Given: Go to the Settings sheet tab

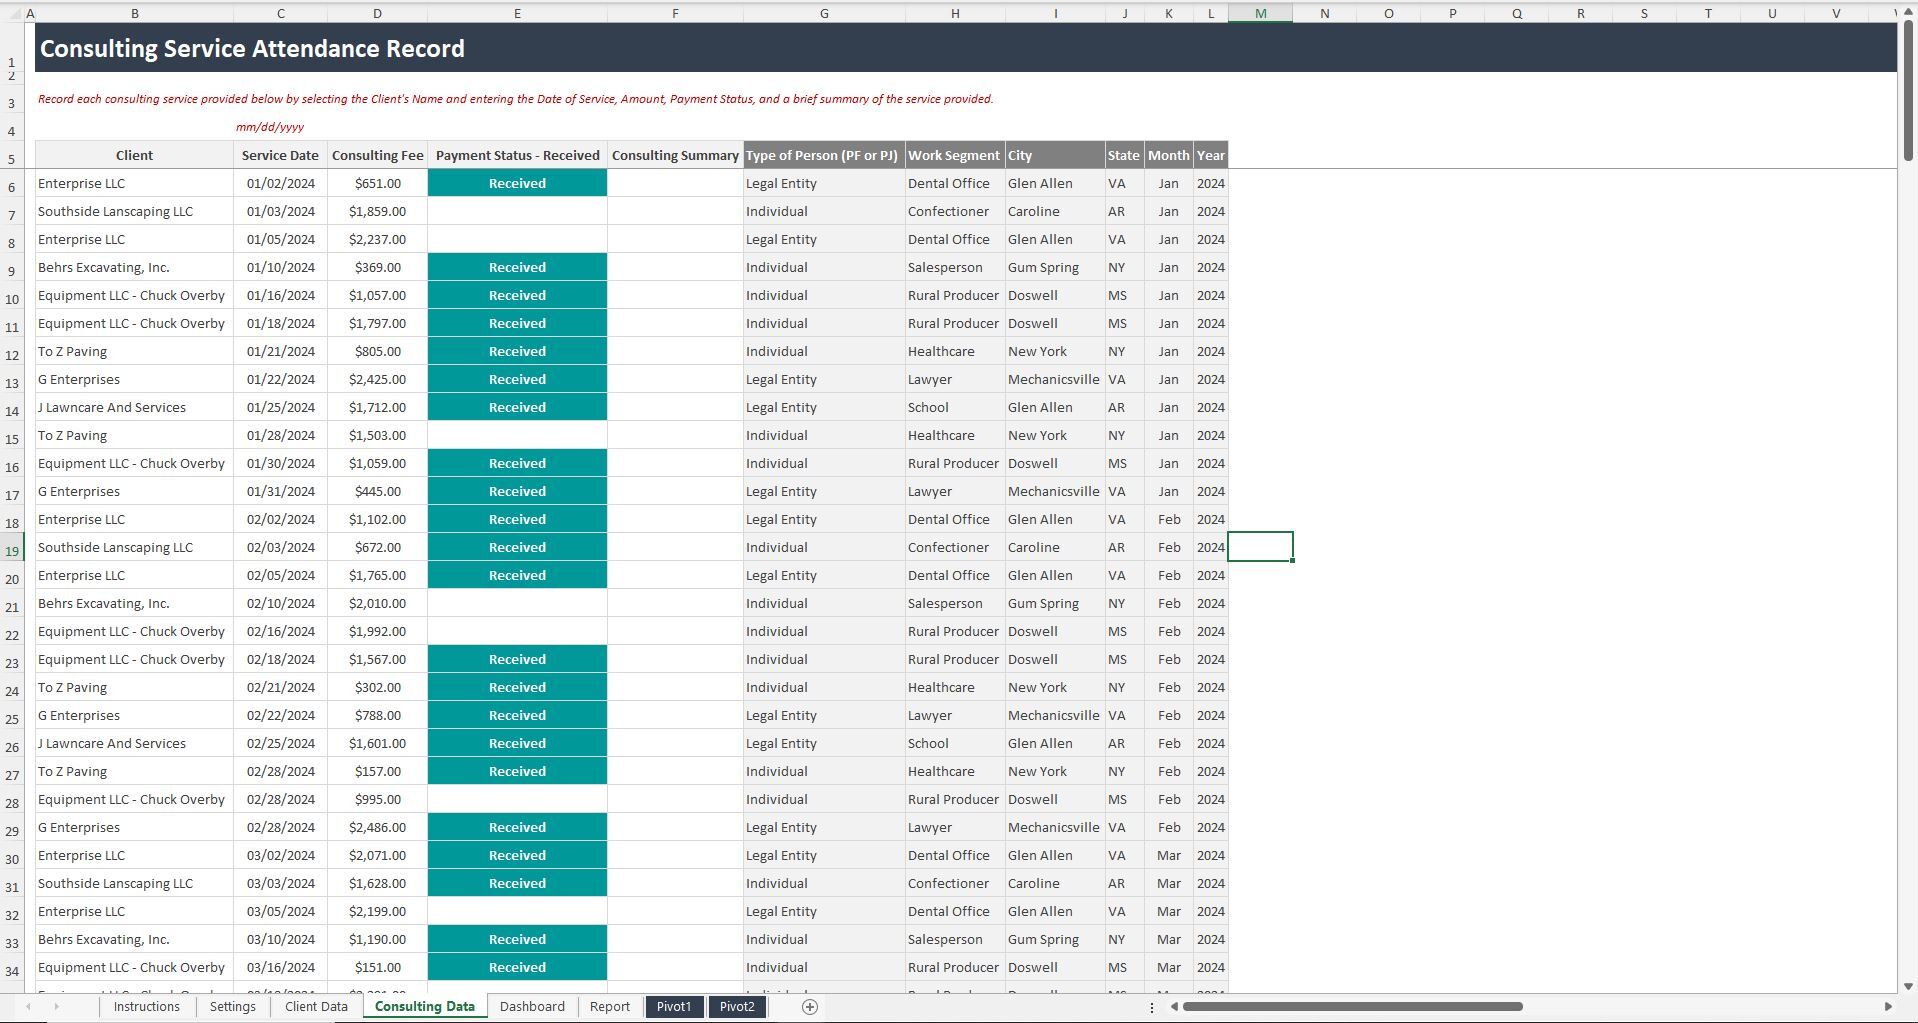Looking at the screenshot, I should tap(232, 1007).
